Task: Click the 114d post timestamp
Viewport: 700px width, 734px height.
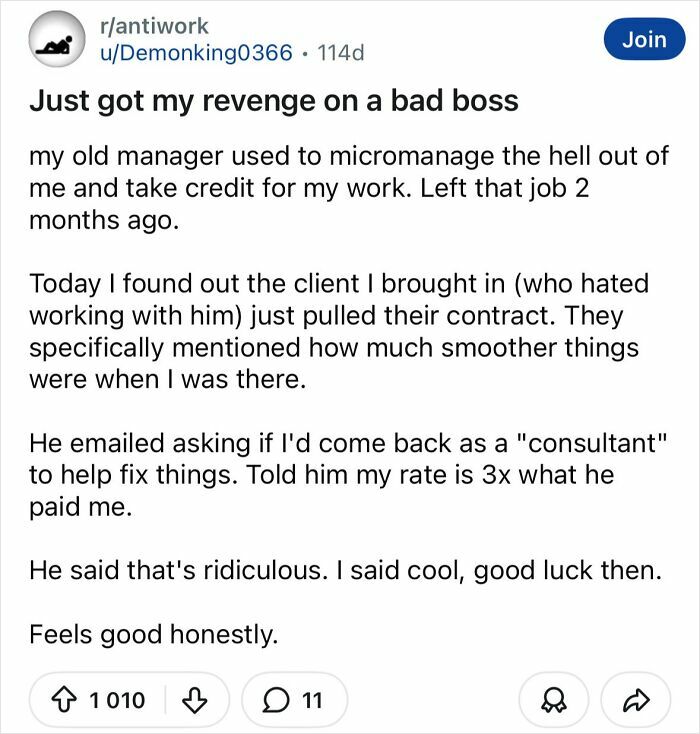Action: click(339, 52)
